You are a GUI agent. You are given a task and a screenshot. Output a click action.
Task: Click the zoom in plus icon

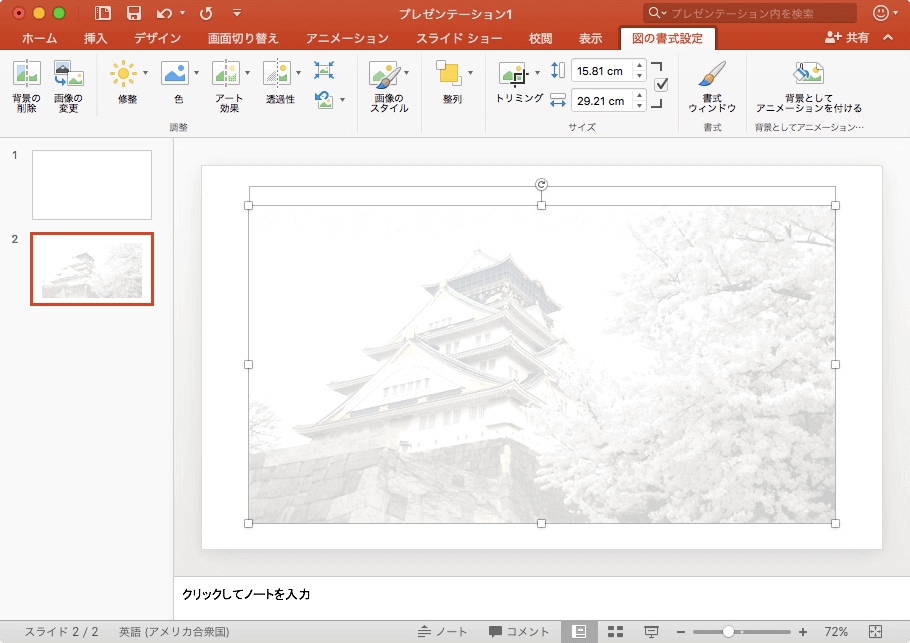pos(803,631)
